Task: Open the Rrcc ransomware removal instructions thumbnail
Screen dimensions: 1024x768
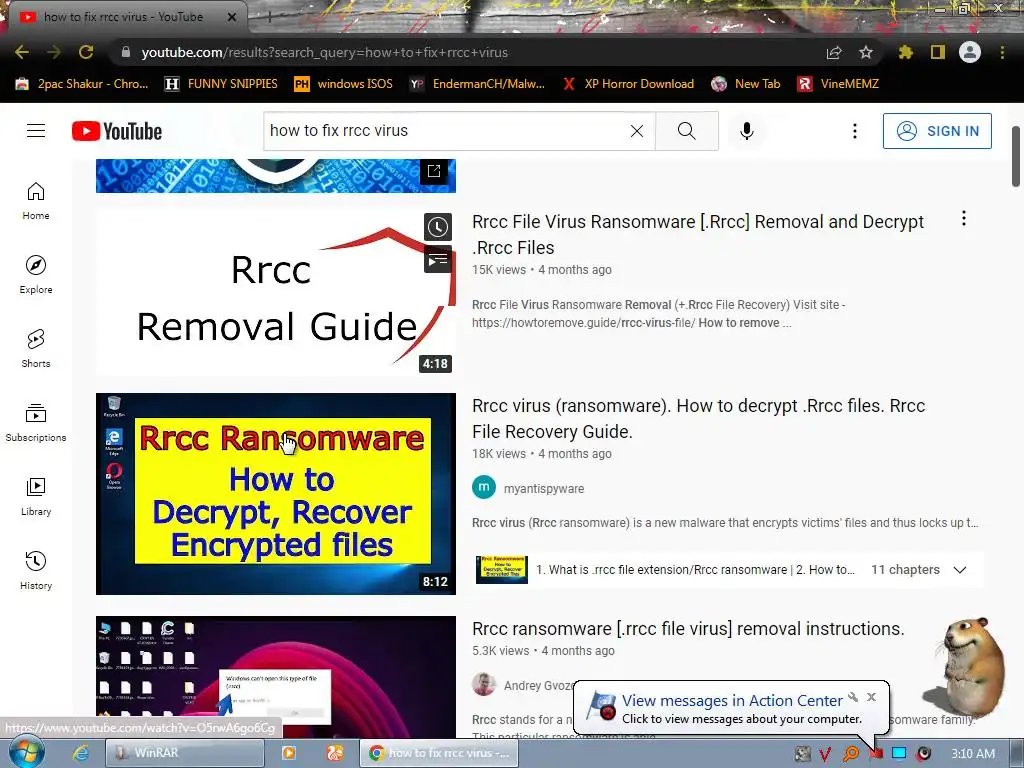Action: (x=276, y=677)
